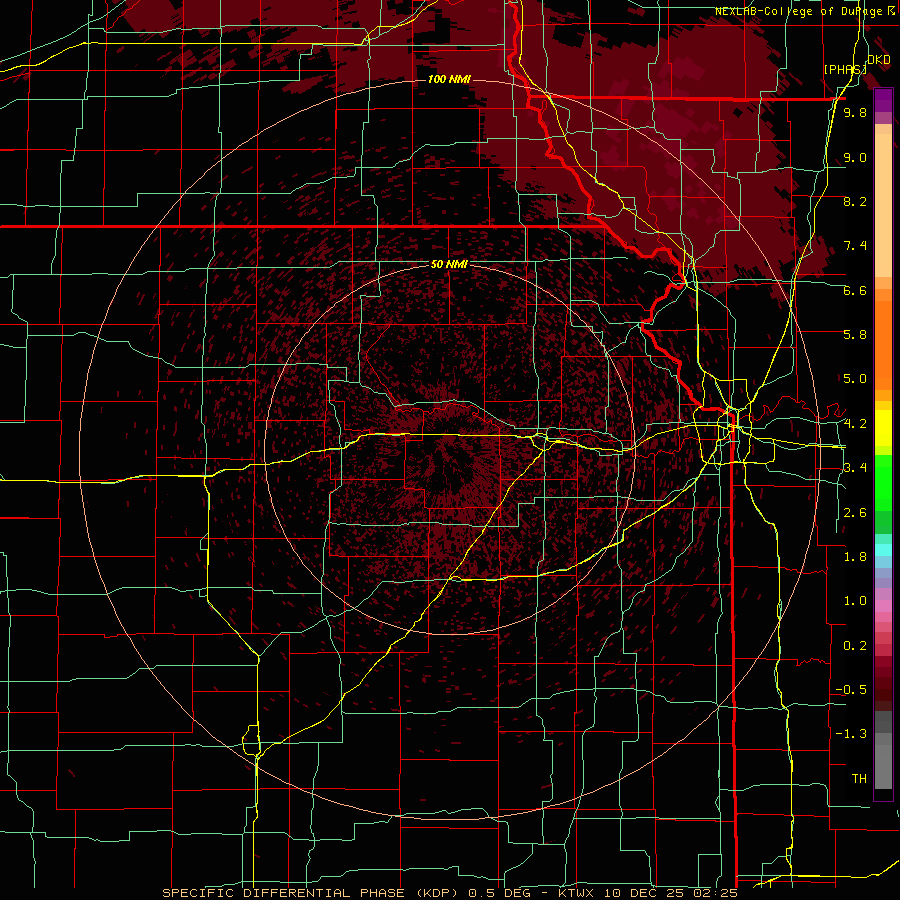Pick the pink segment of the color bar
The image size is (900, 900).
pyautogui.click(x=883, y=606)
